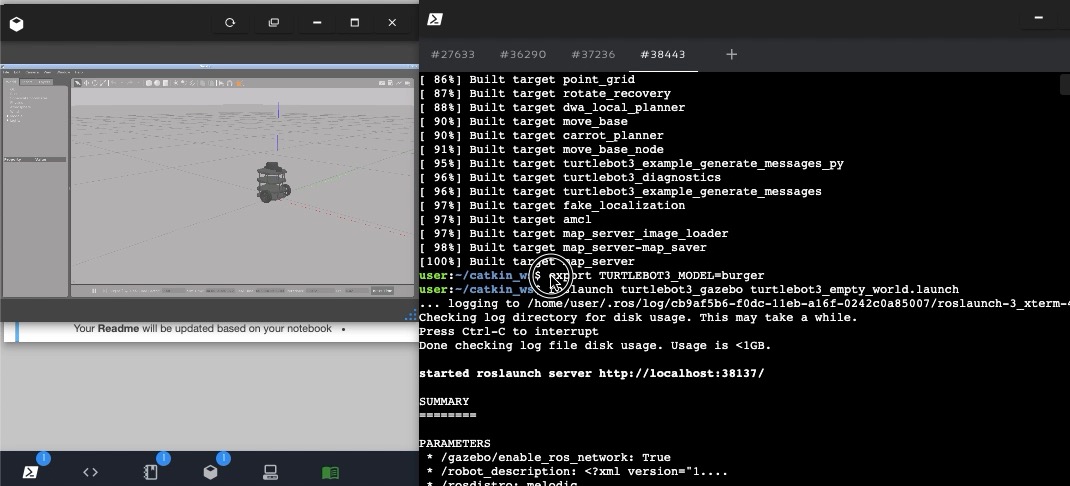Open the Gazebo data log icon
The image size is (1070, 486).
(x=390, y=83)
